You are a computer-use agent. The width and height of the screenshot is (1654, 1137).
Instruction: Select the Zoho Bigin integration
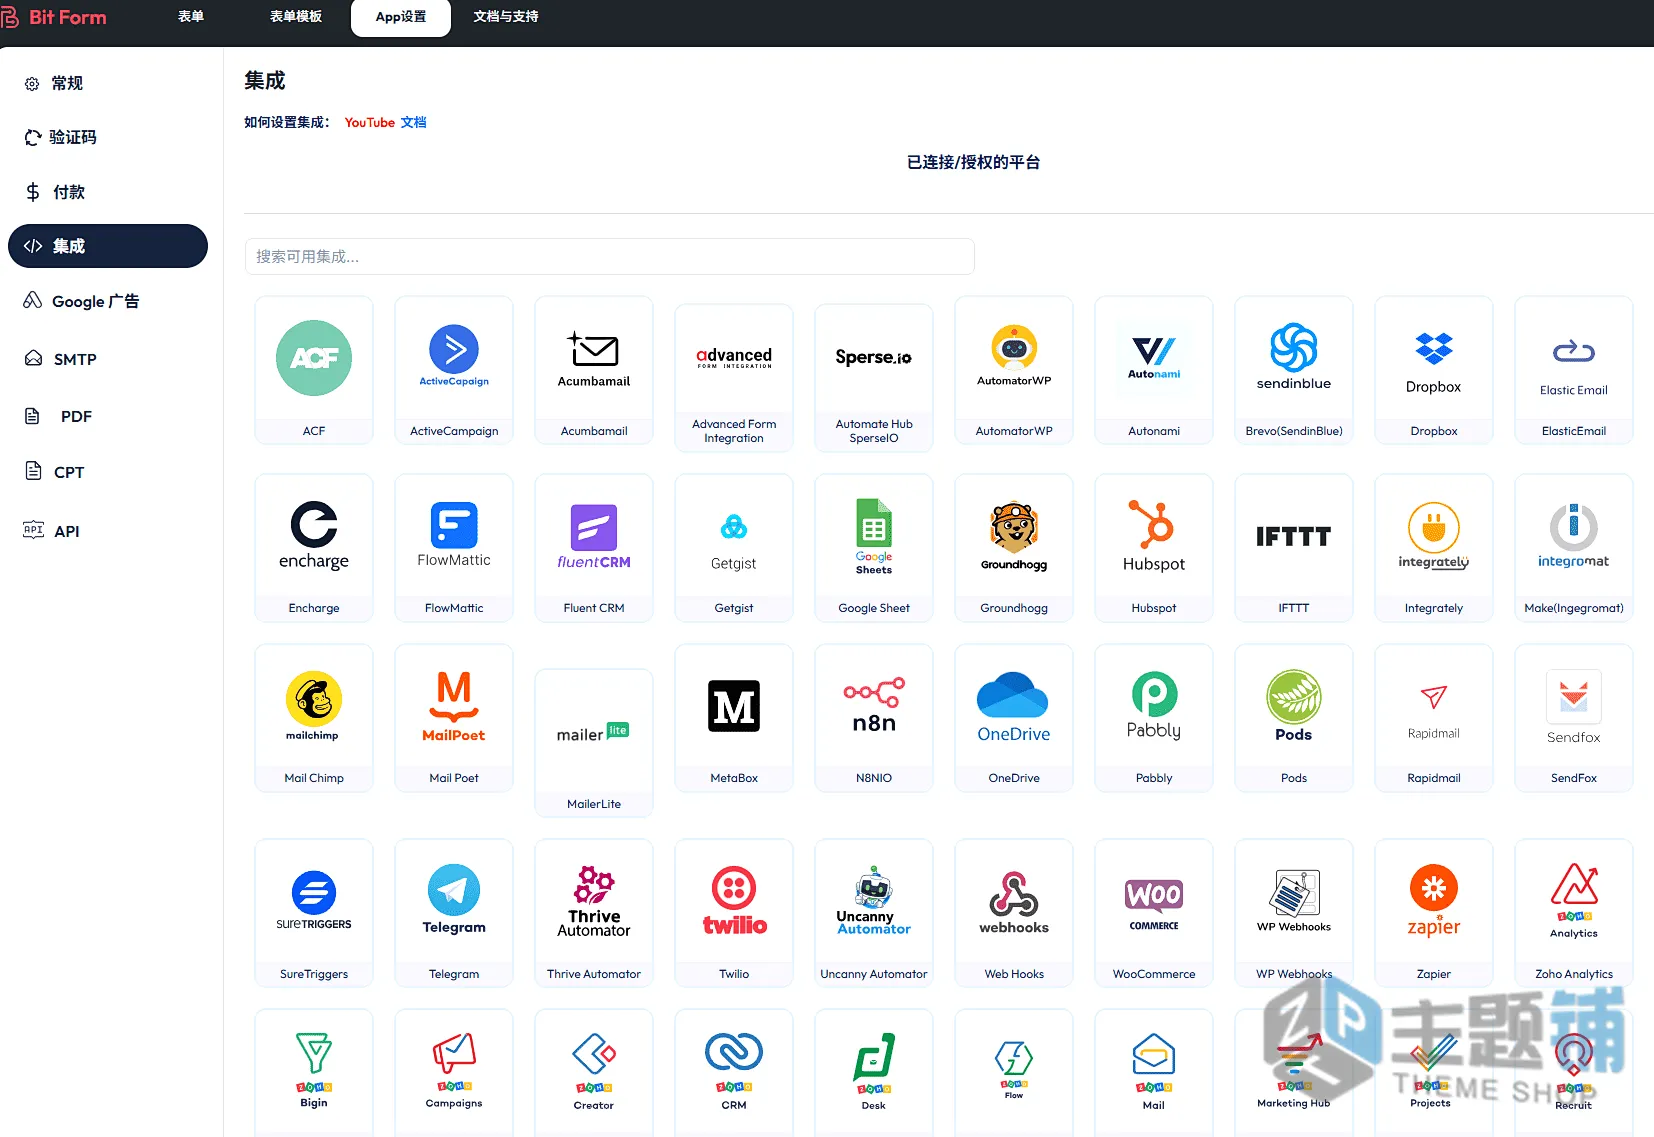coord(314,1072)
